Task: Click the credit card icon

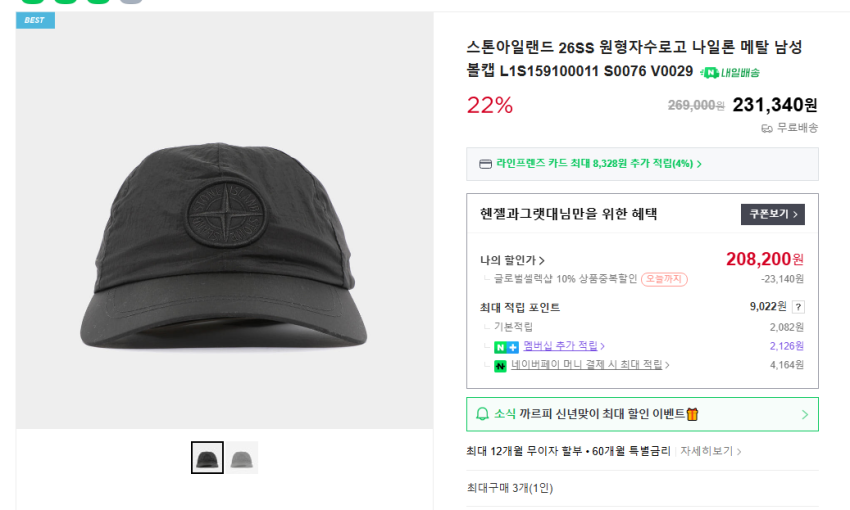Action: 486,164
